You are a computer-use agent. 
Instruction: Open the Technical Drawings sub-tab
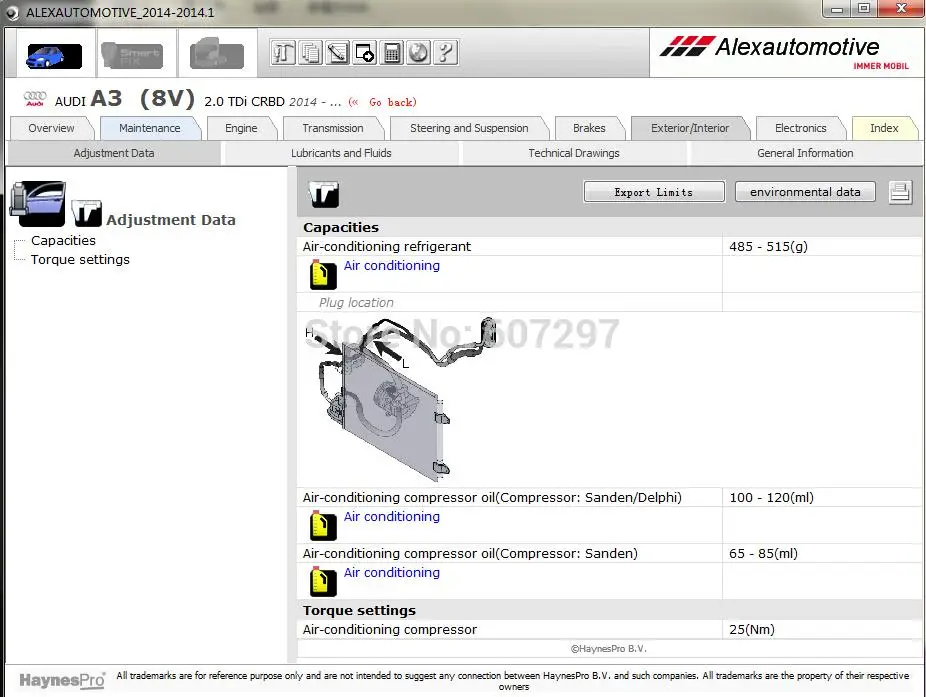(574, 153)
